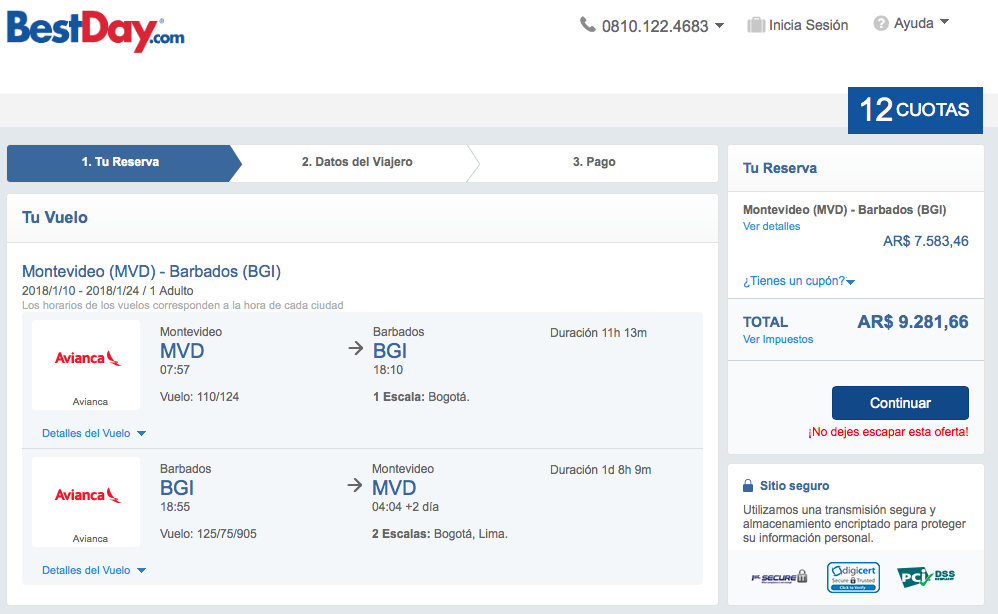The image size is (998, 614).
Task: Click the DigiCert Secure Trusted badge
Action: pos(854,577)
